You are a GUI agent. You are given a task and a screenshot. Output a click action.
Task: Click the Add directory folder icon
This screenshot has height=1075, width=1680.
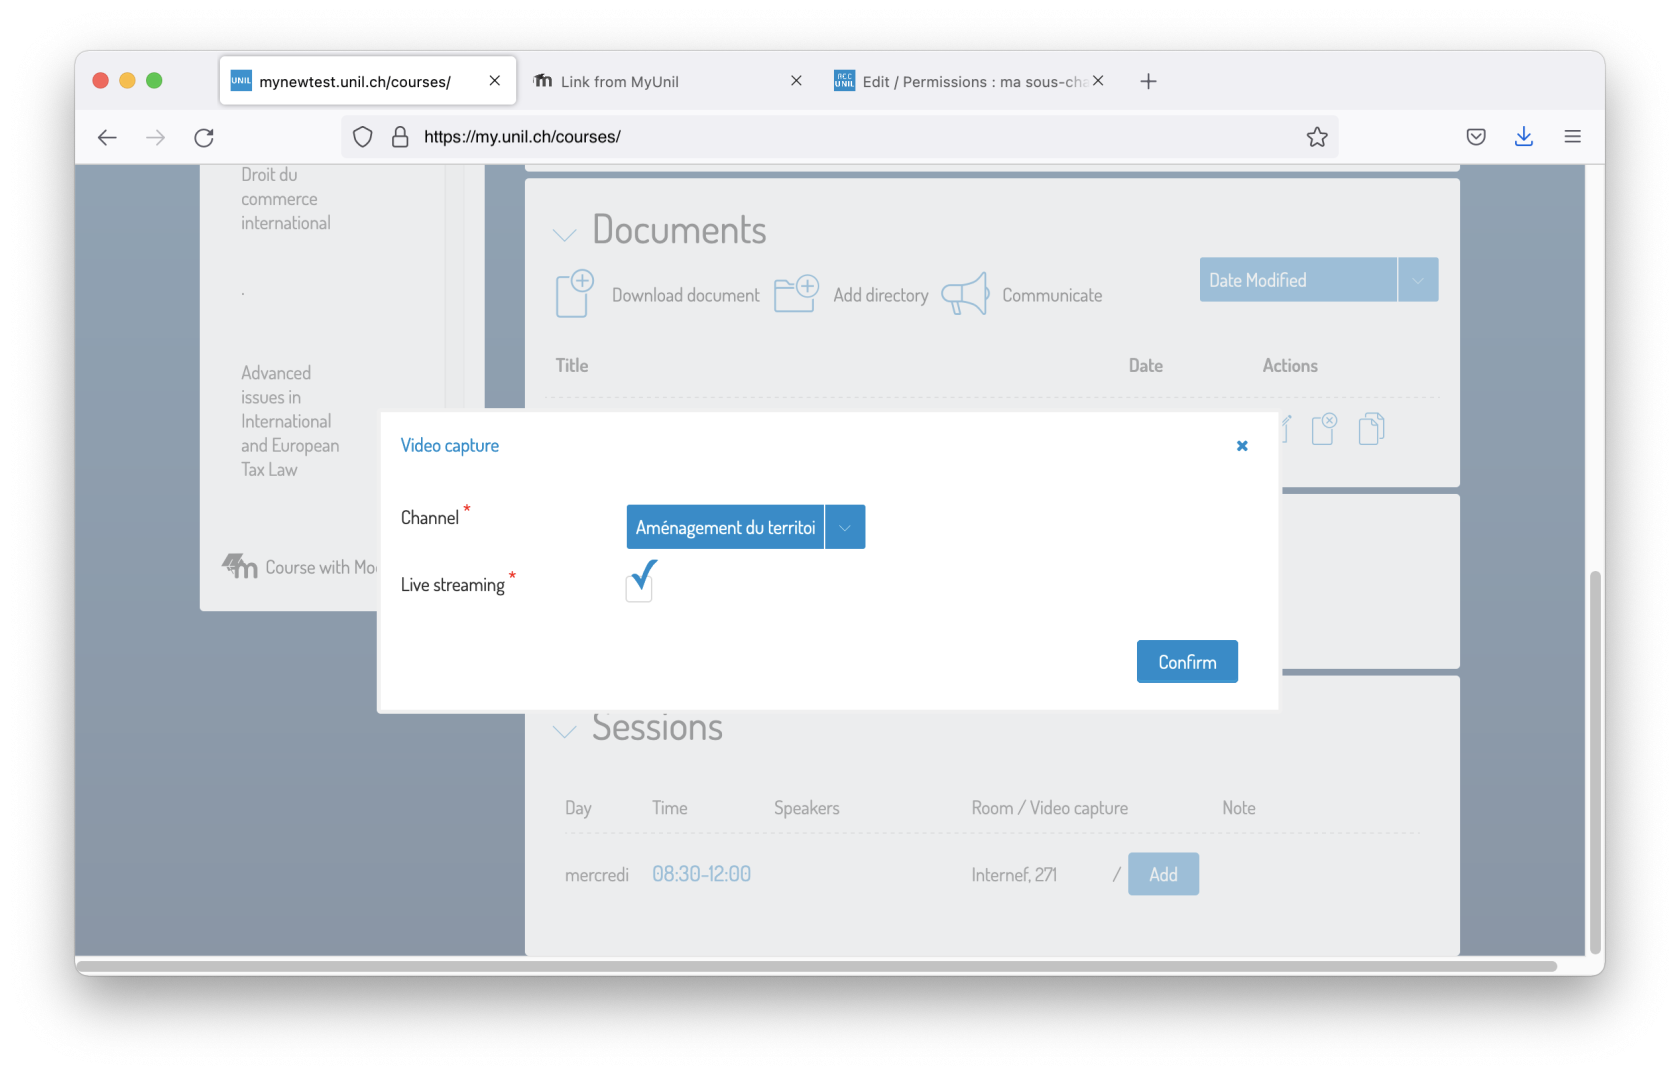pos(796,294)
